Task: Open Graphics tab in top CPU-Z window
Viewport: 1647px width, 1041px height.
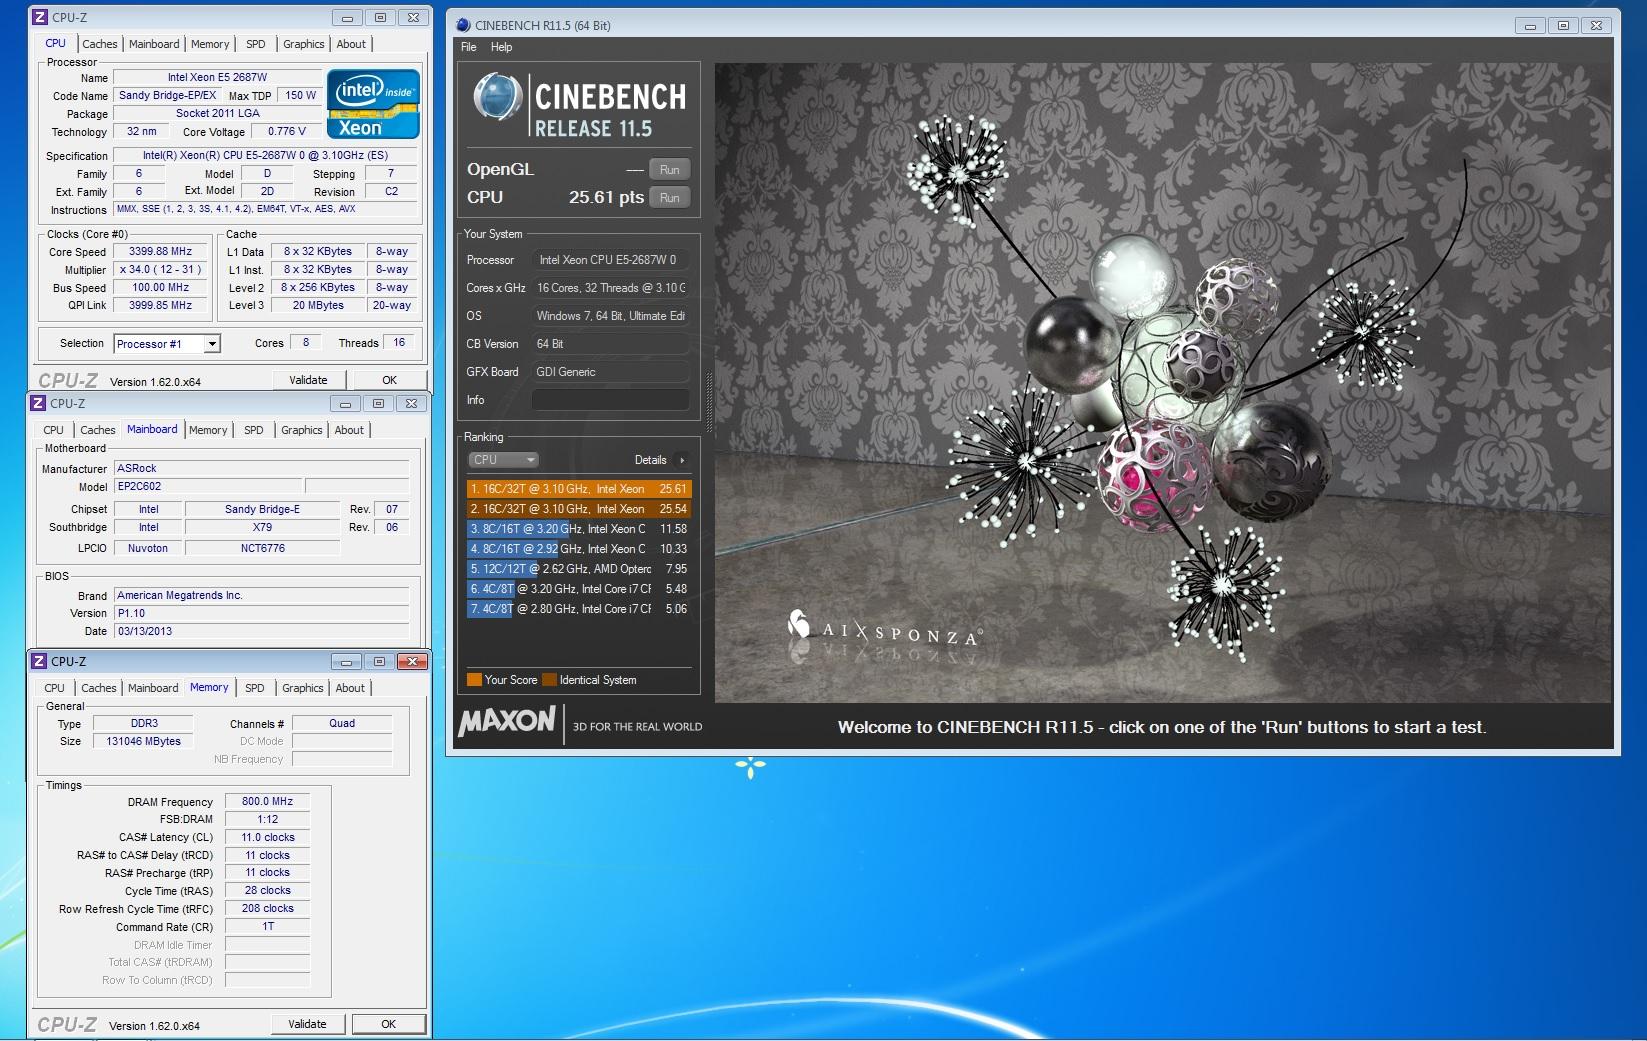Action: point(303,44)
